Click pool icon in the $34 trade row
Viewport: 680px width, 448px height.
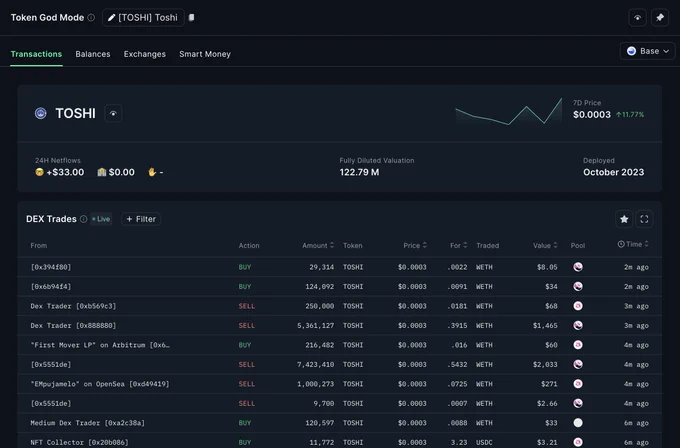click(x=578, y=287)
